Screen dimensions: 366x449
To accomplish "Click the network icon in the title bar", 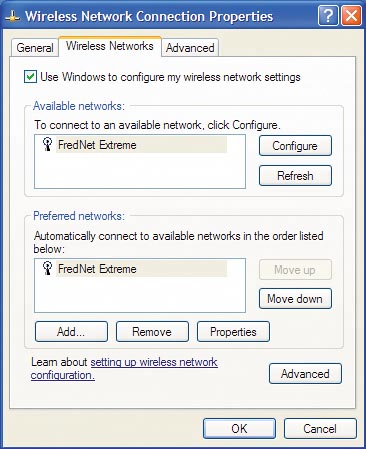I will [x=12, y=17].
